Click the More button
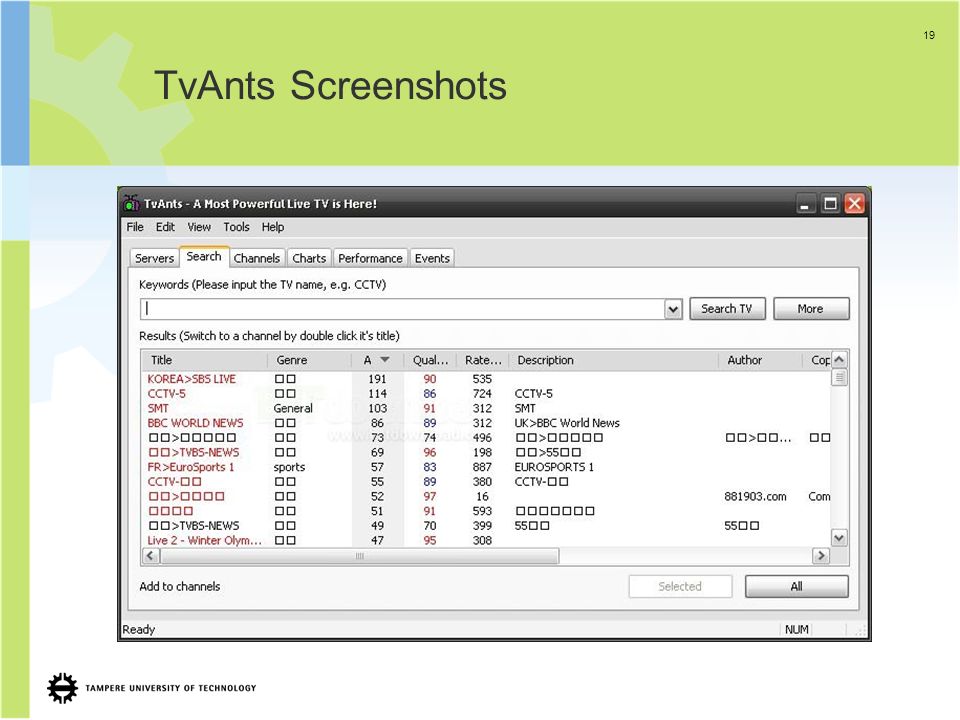960x720 pixels. pyautogui.click(x=811, y=309)
